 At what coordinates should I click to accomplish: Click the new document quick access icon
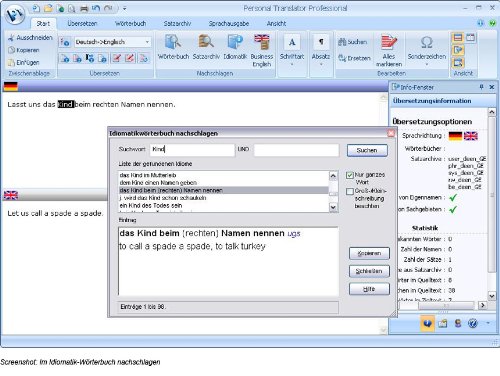click(36, 8)
